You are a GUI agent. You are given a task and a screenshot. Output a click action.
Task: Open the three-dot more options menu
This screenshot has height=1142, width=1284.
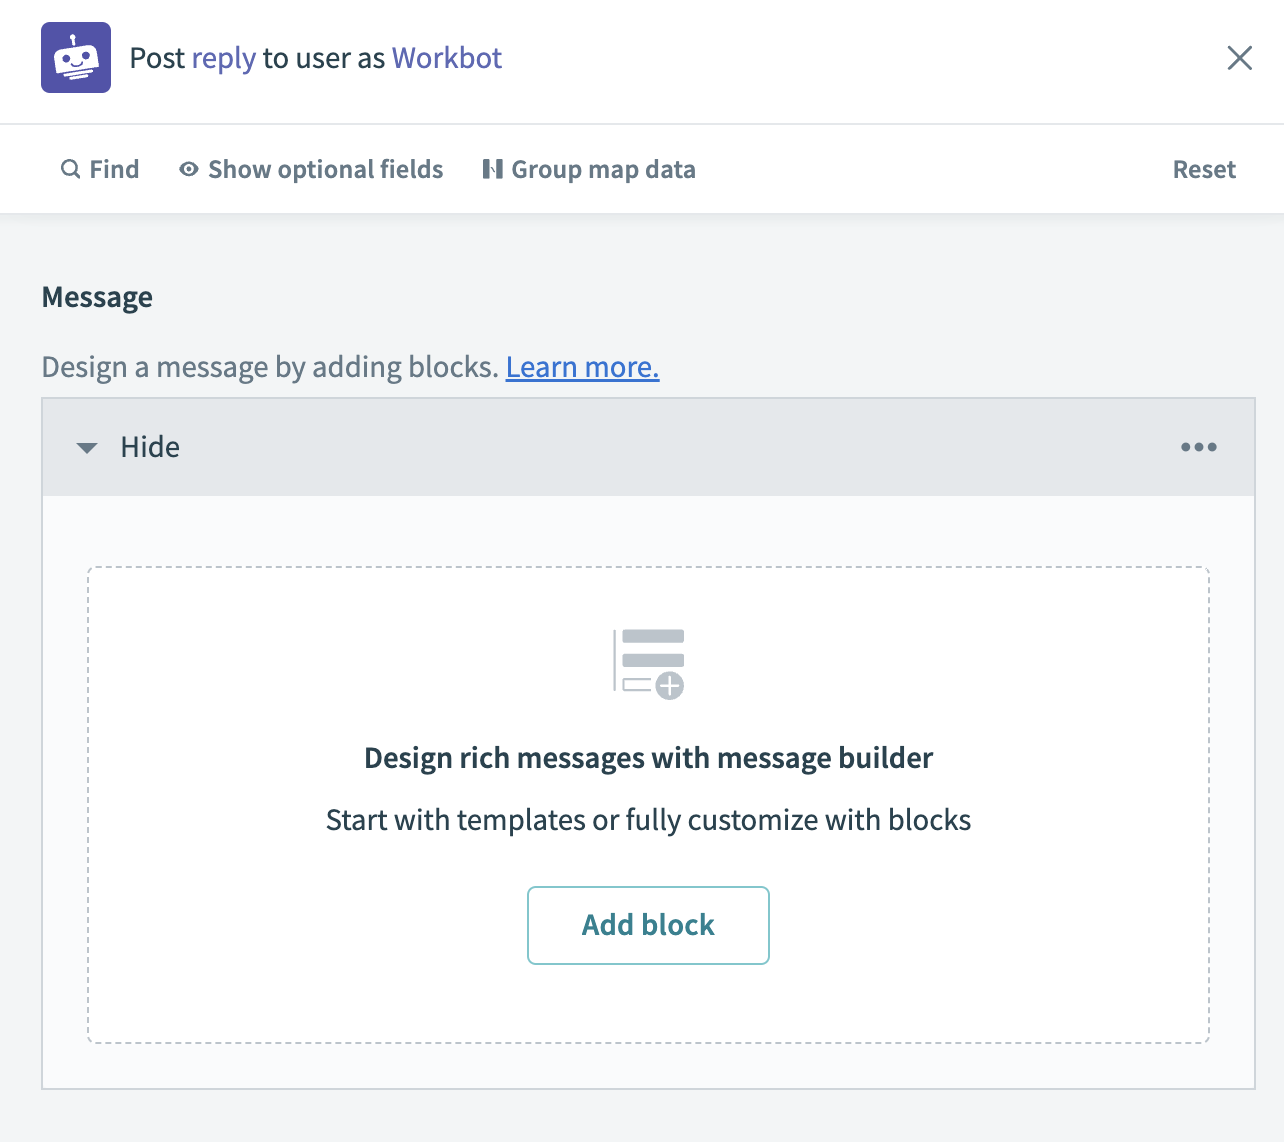pyautogui.click(x=1198, y=447)
